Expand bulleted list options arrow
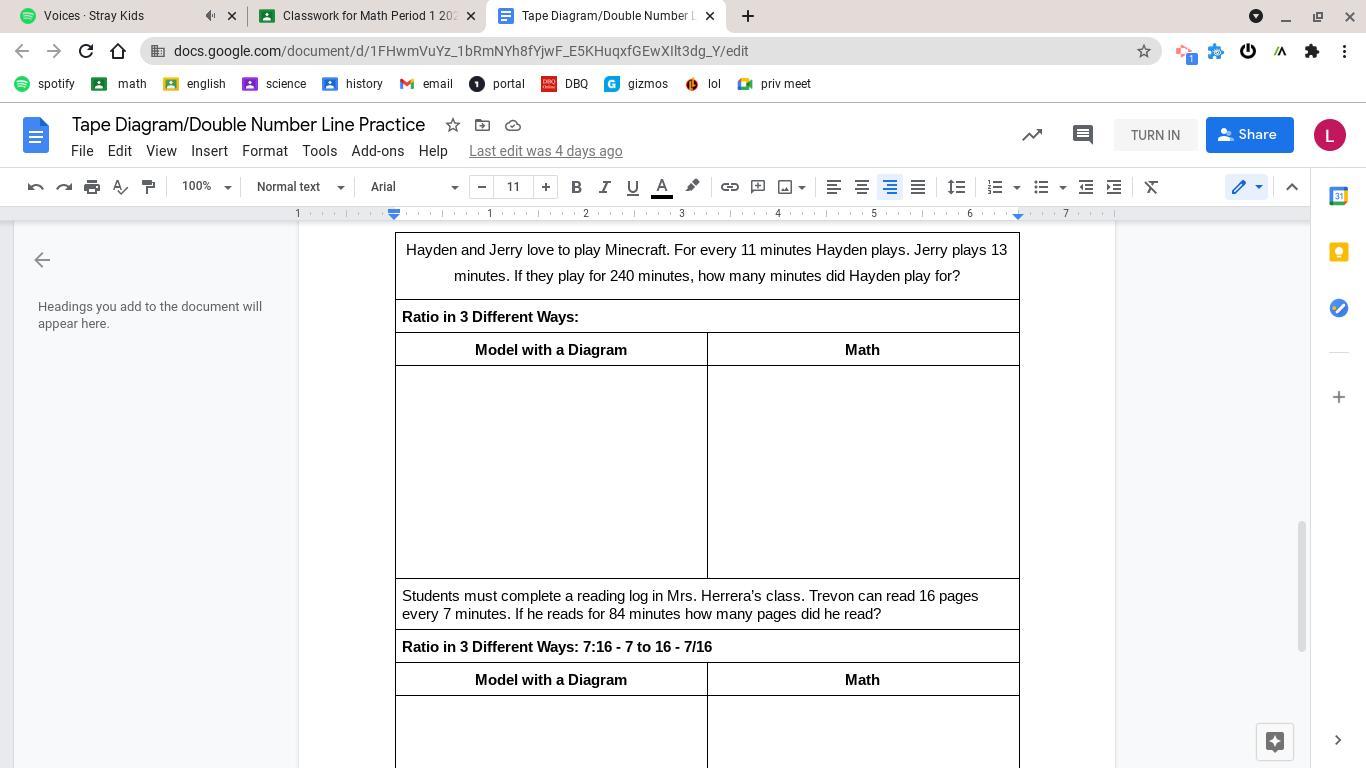 [x=1062, y=187]
